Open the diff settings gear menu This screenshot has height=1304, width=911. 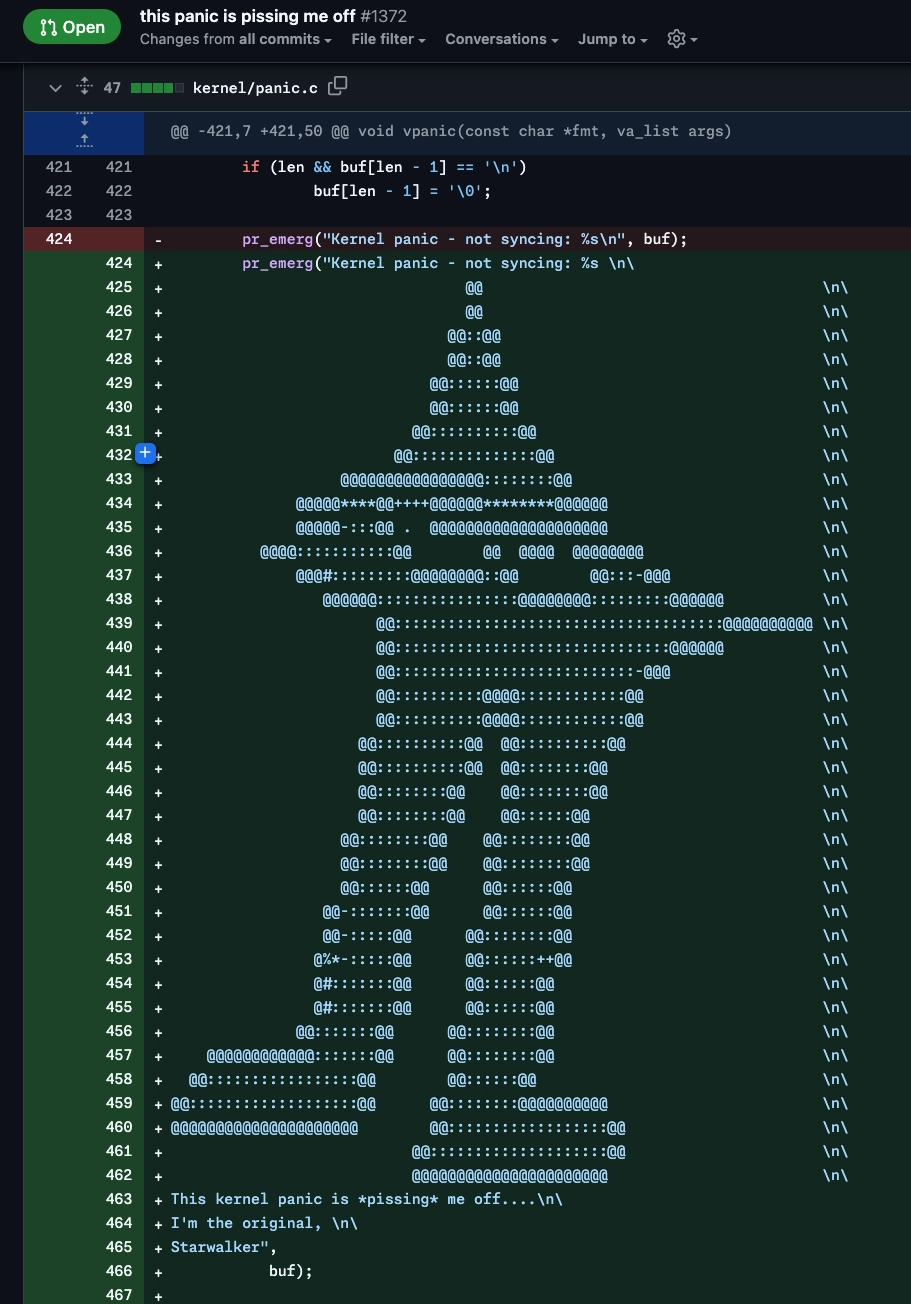click(682, 39)
